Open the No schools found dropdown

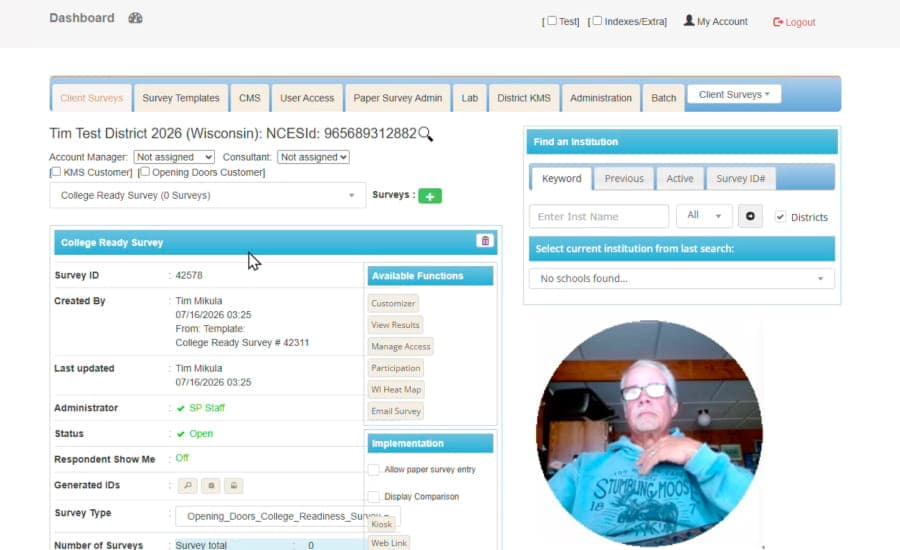[682, 279]
